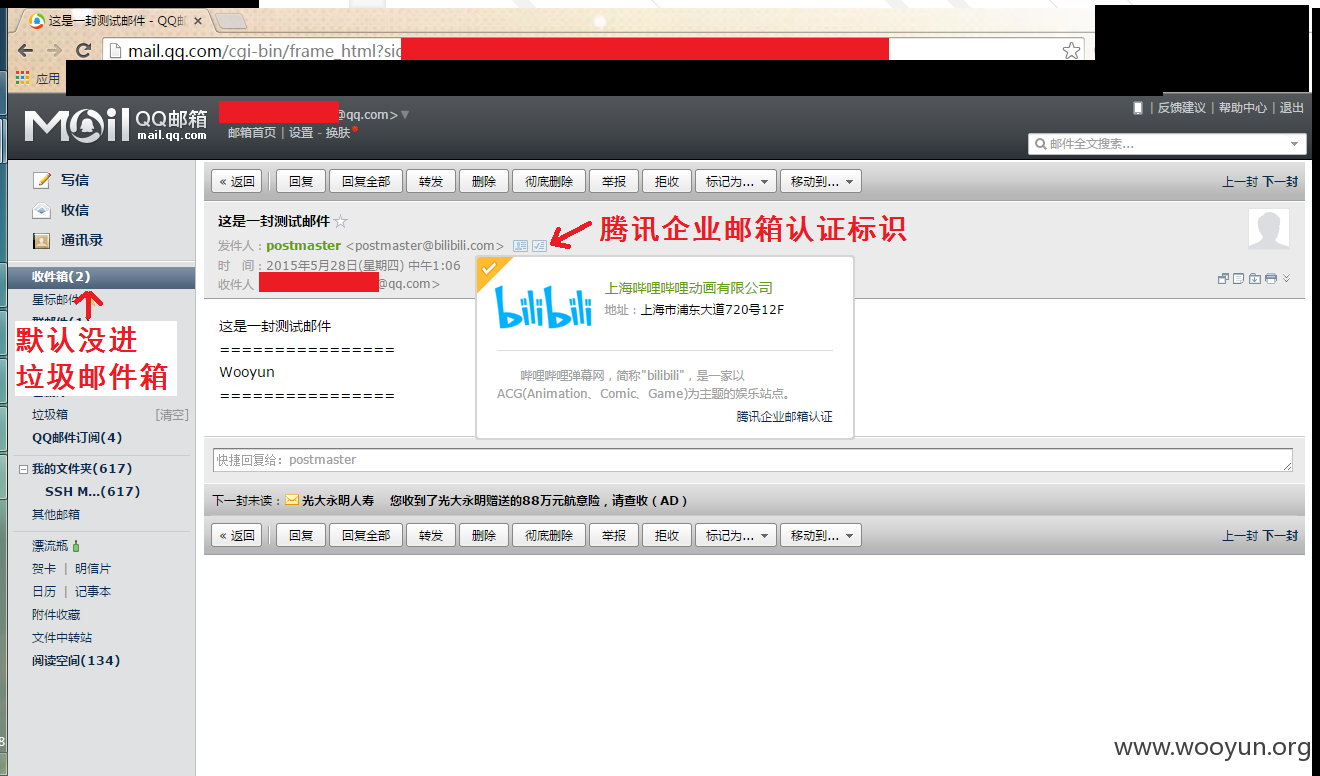Open the 标记为 dropdown in upper toolbar

pyautogui.click(x=736, y=181)
